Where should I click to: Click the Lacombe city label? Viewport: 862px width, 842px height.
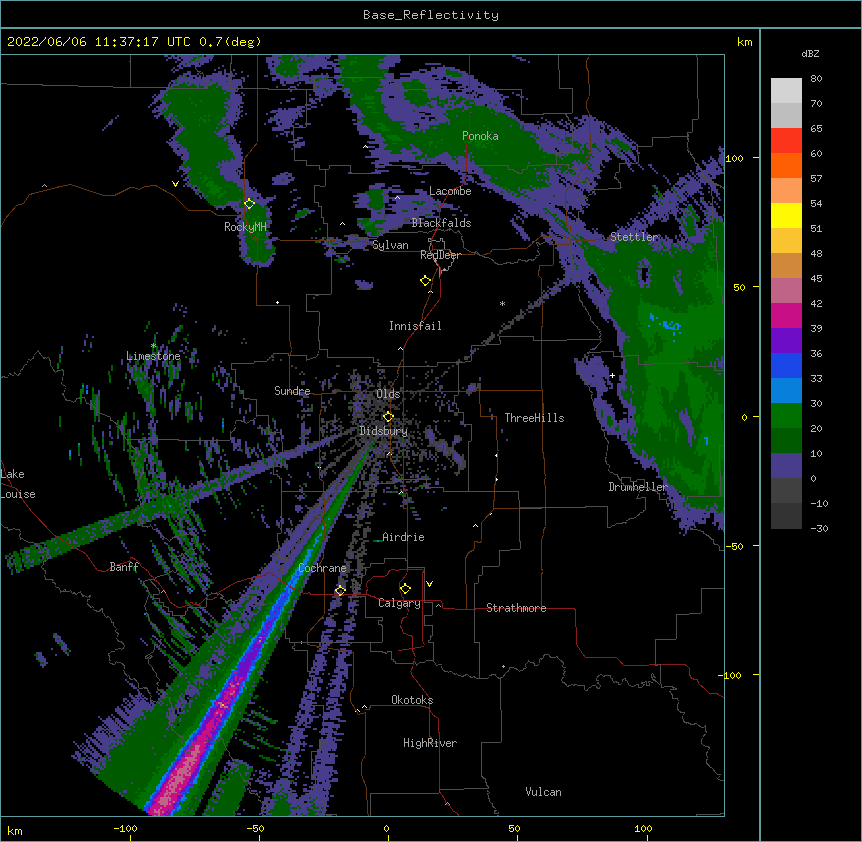pos(450,191)
